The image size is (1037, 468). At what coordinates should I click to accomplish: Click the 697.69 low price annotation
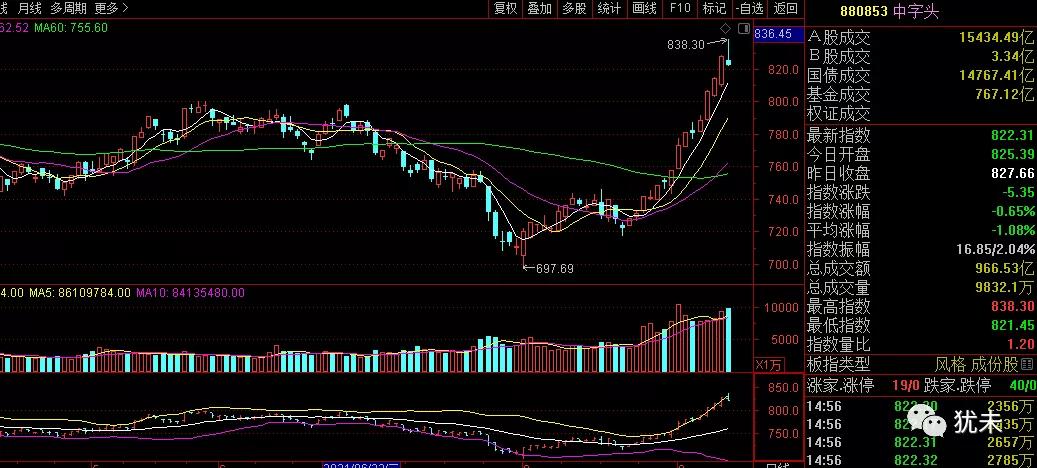click(555, 268)
